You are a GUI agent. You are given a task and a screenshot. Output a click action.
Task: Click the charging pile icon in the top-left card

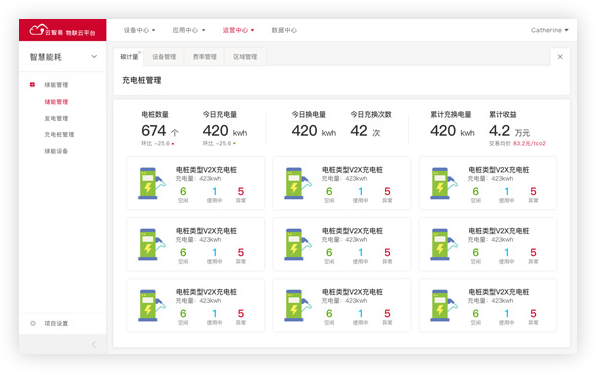[152, 183]
